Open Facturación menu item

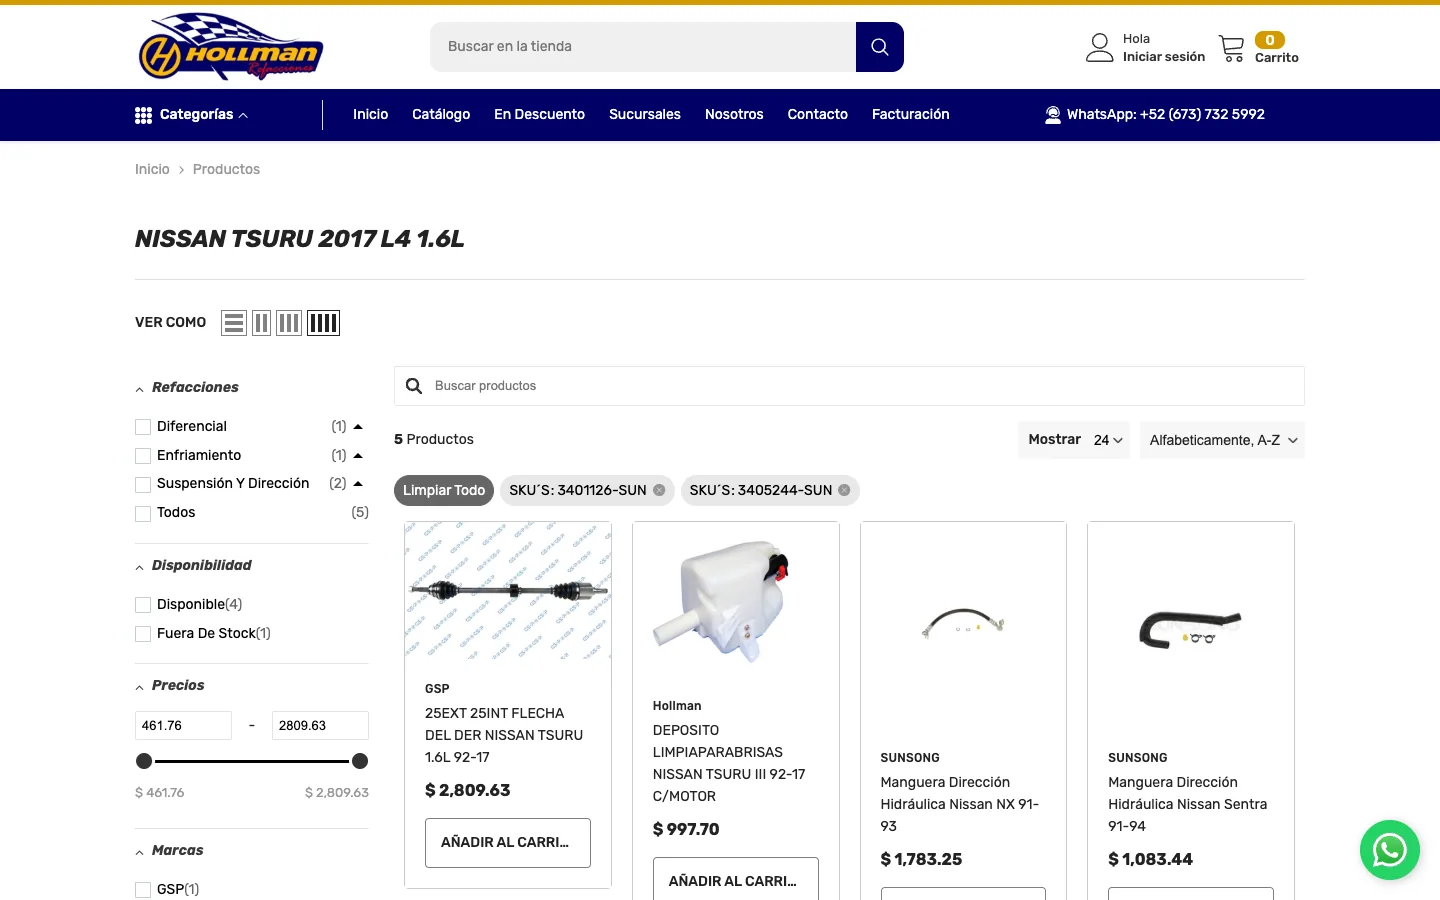coord(911,115)
